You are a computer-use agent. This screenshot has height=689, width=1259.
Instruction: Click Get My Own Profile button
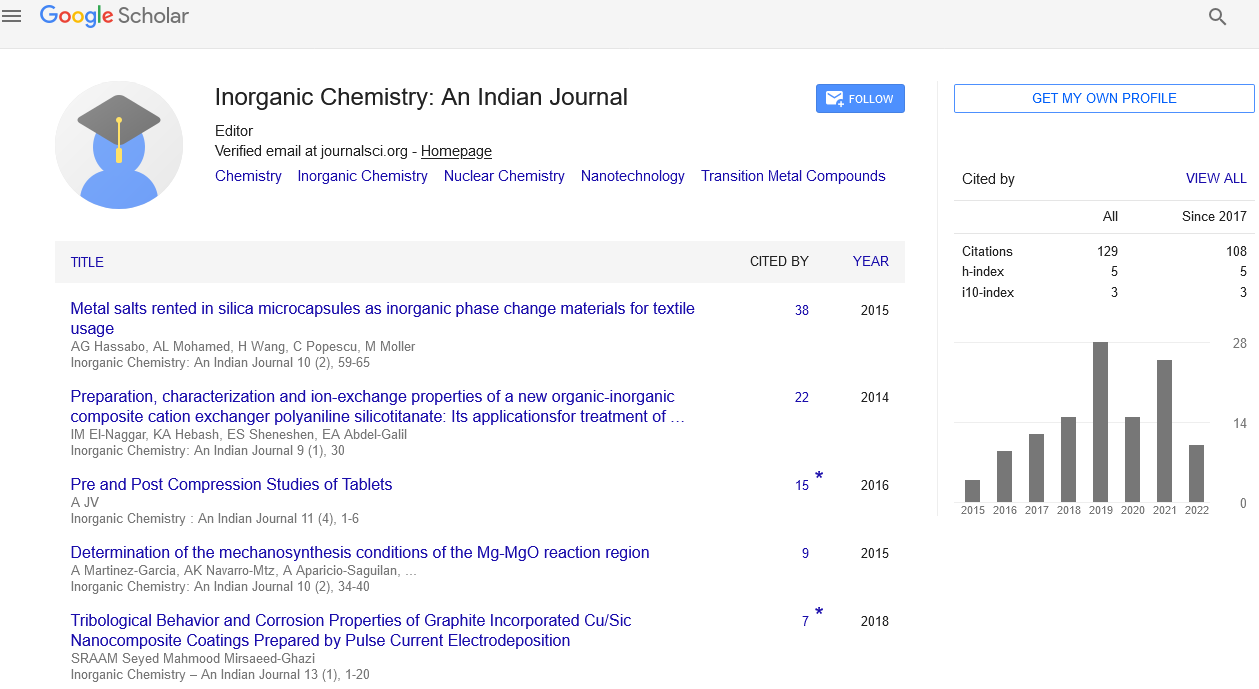pos(1104,98)
